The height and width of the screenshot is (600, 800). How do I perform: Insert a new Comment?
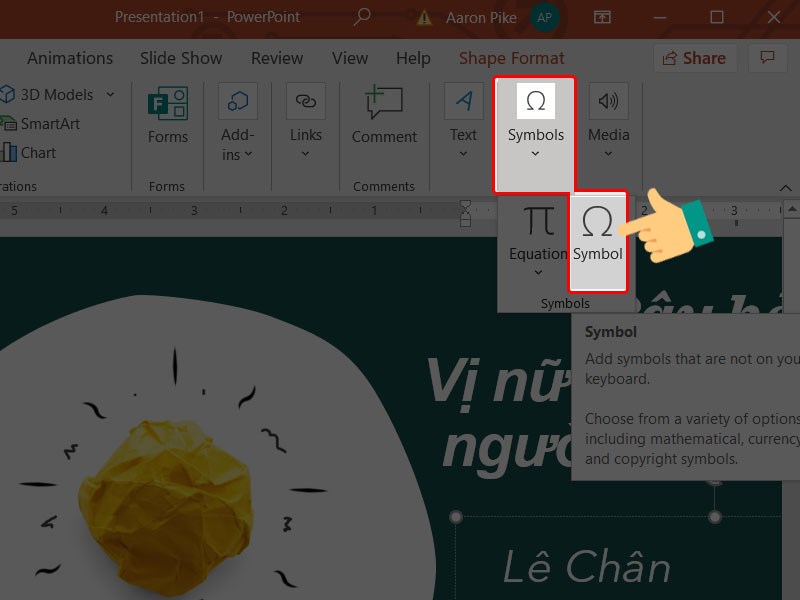(384, 115)
